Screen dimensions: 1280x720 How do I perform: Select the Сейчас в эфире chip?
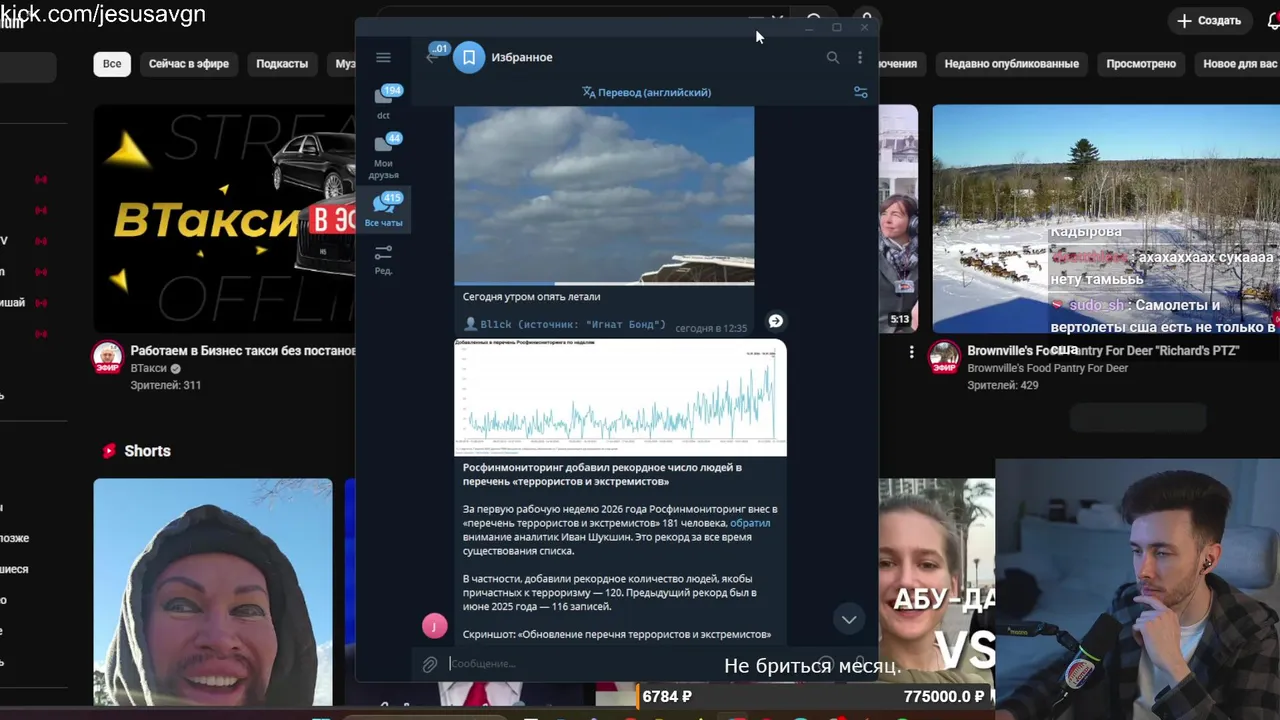189,64
